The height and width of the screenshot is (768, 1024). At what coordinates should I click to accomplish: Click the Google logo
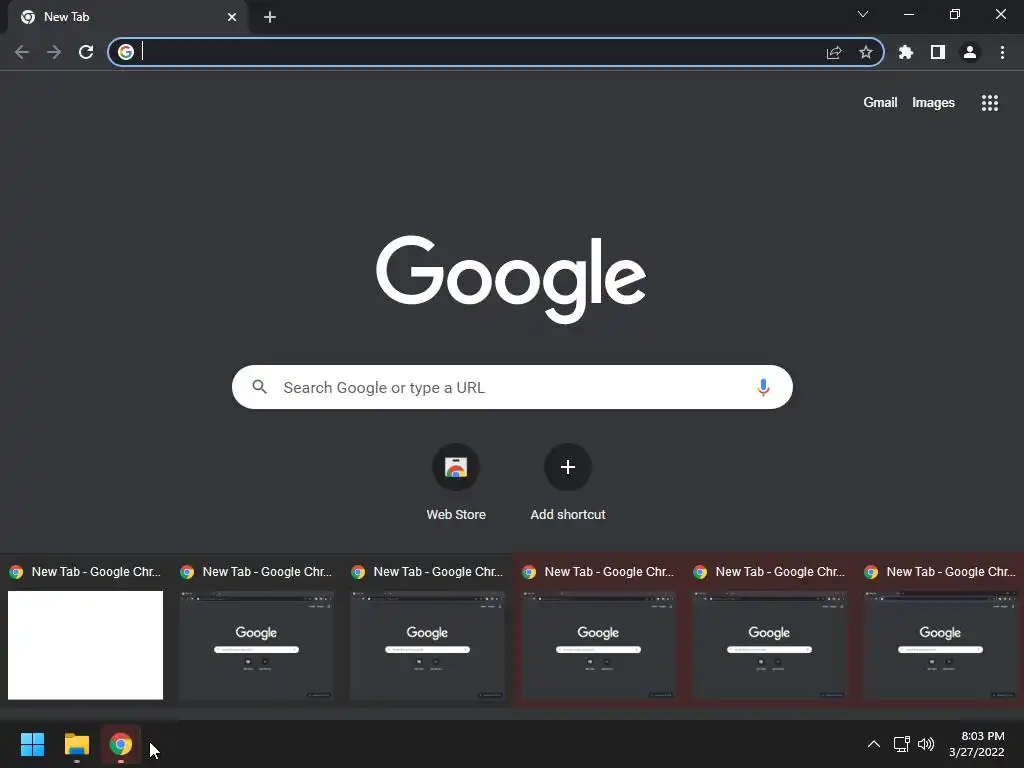click(x=511, y=279)
